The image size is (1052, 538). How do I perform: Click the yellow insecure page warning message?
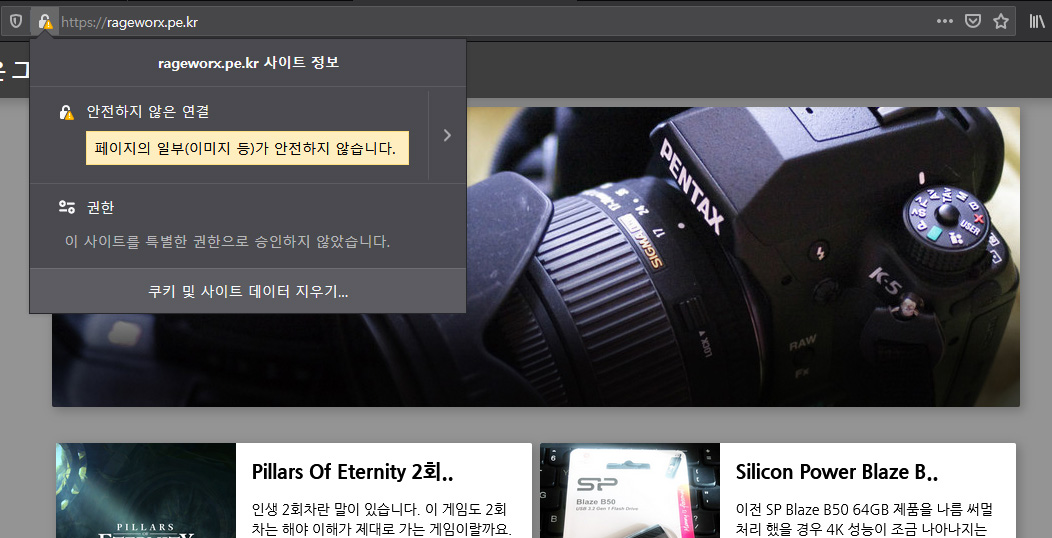(x=248, y=148)
